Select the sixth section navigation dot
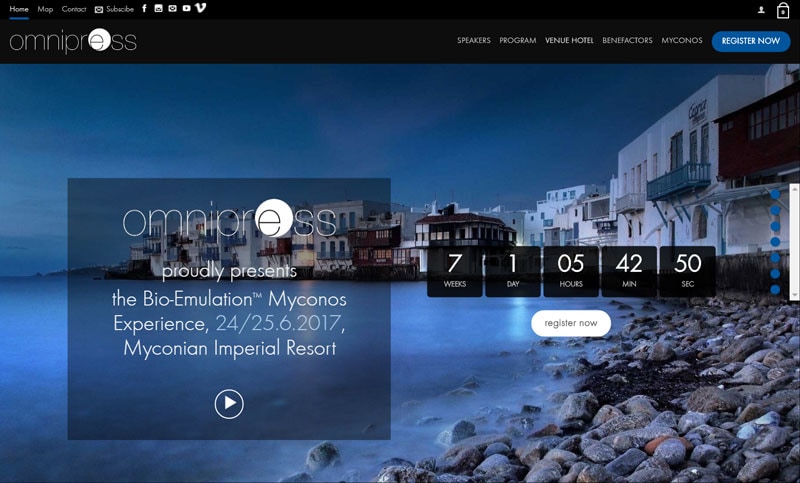800x483 pixels. point(775,274)
